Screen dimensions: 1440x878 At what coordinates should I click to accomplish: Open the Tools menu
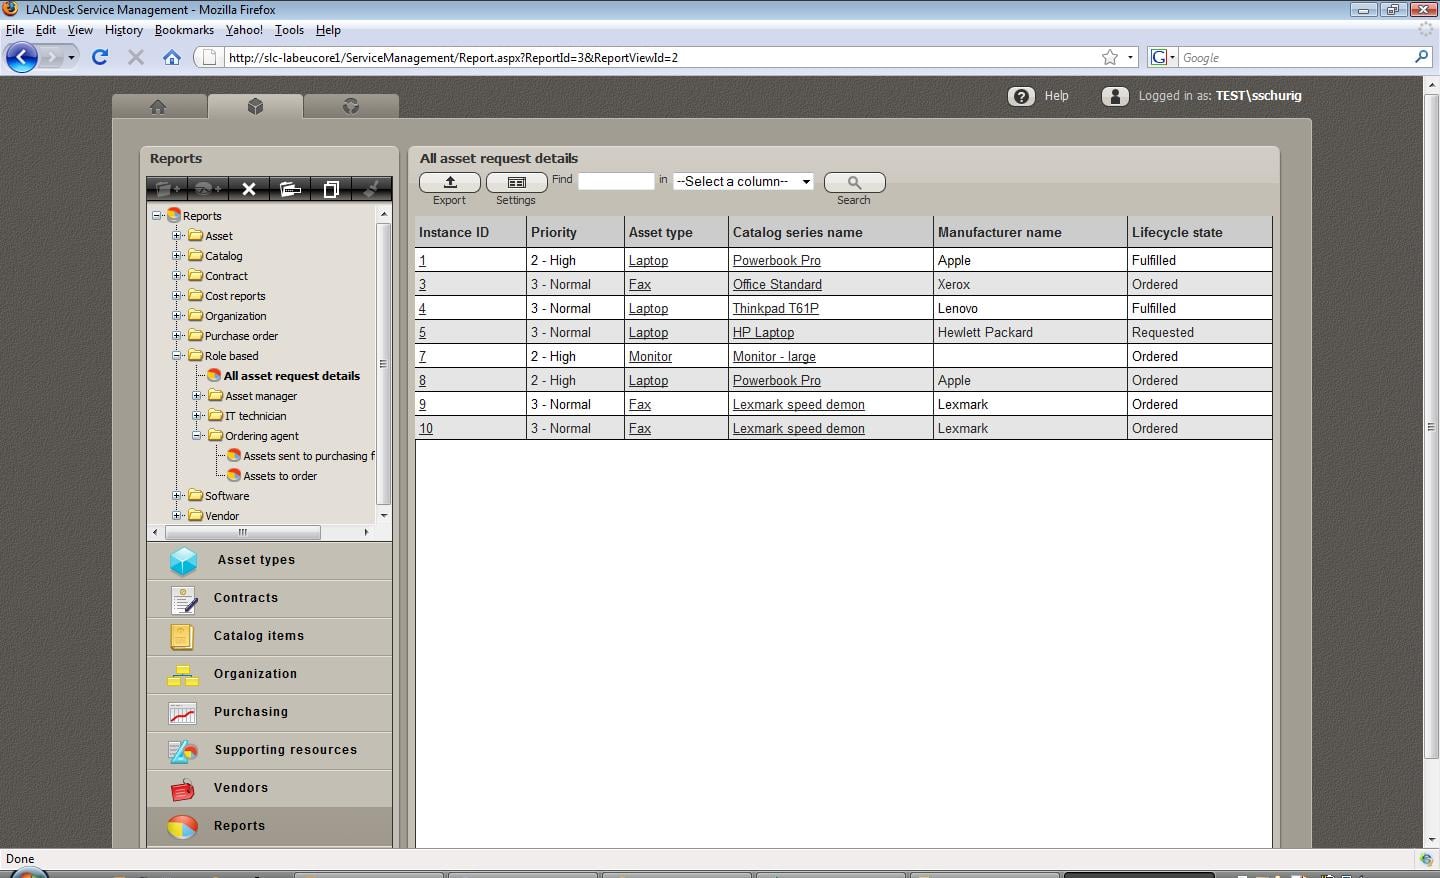[x=289, y=30]
